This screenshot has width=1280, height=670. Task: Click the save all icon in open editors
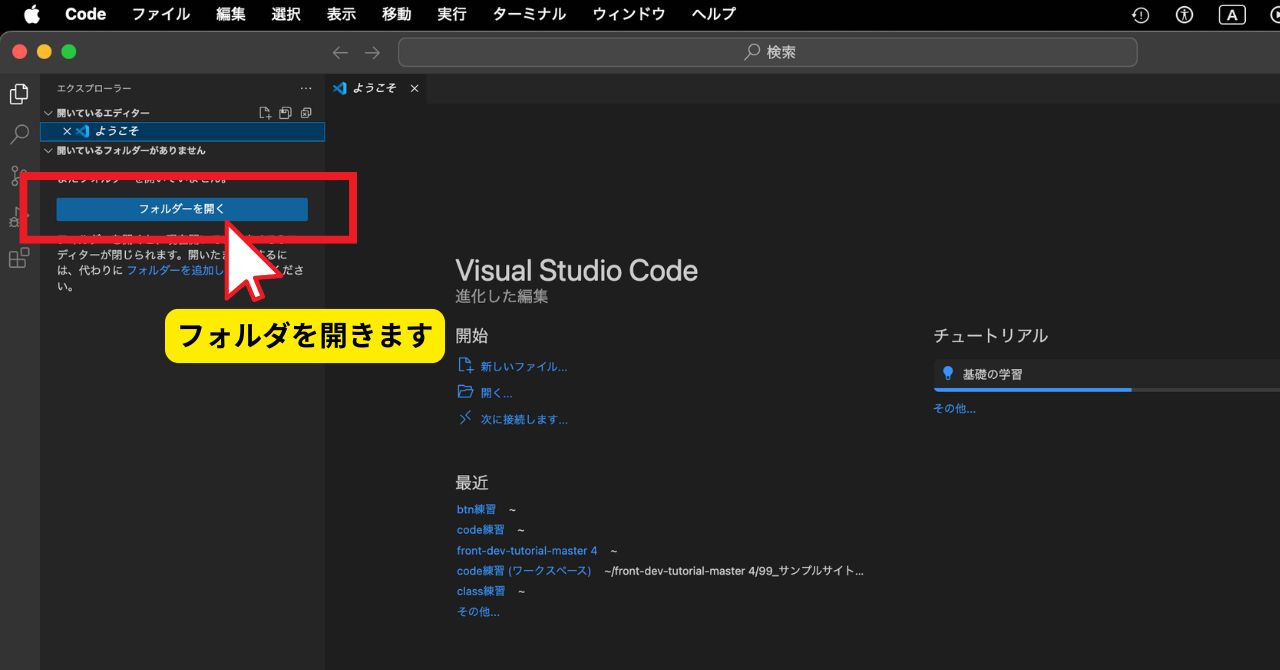285,113
